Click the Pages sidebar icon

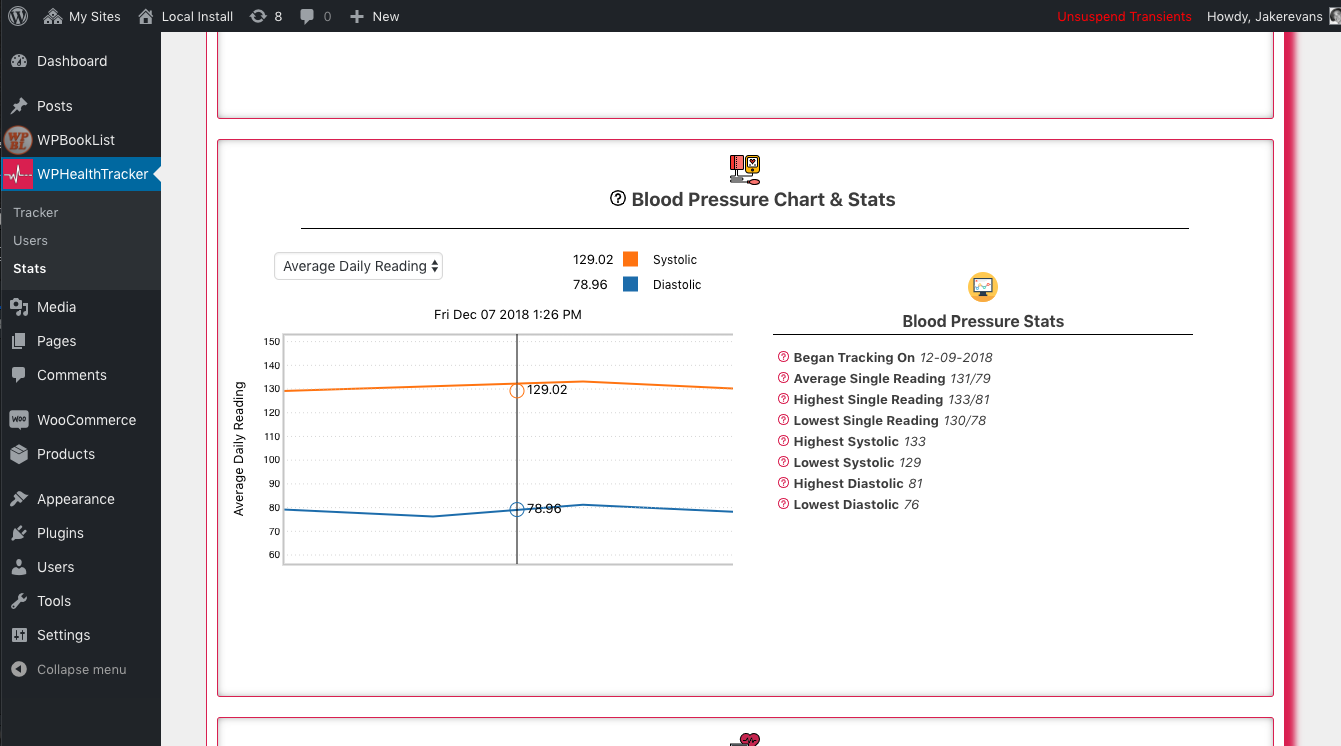[19, 341]
